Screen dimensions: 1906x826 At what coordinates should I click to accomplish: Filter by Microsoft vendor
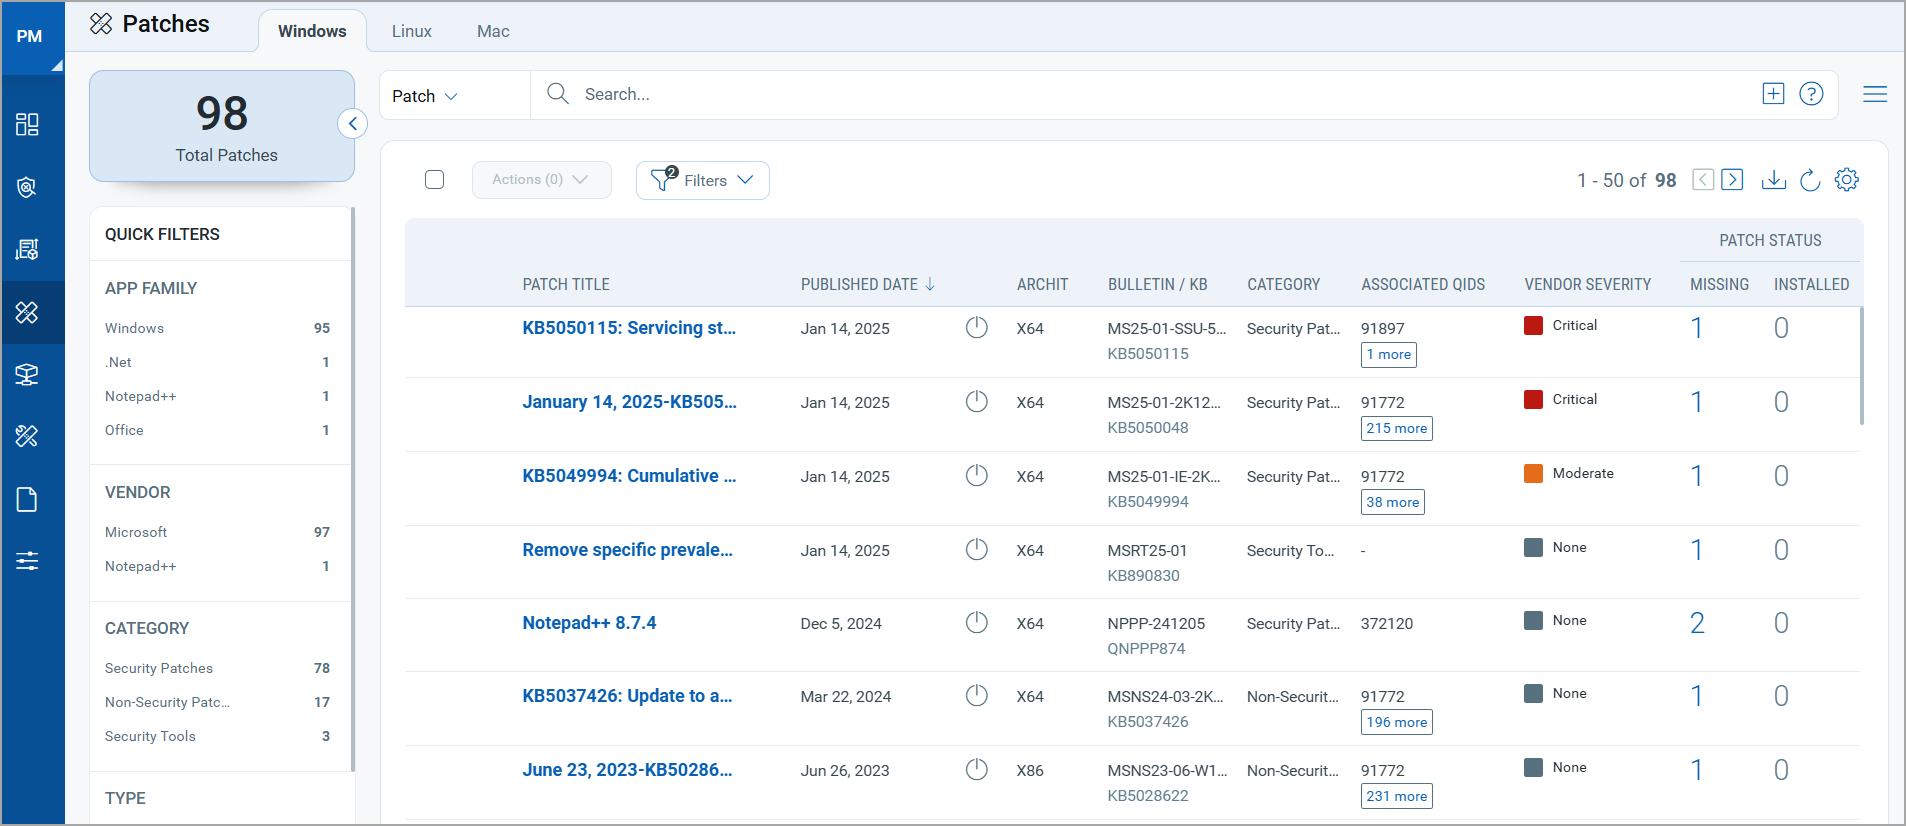pyautogui.click(x=136, y=532)
